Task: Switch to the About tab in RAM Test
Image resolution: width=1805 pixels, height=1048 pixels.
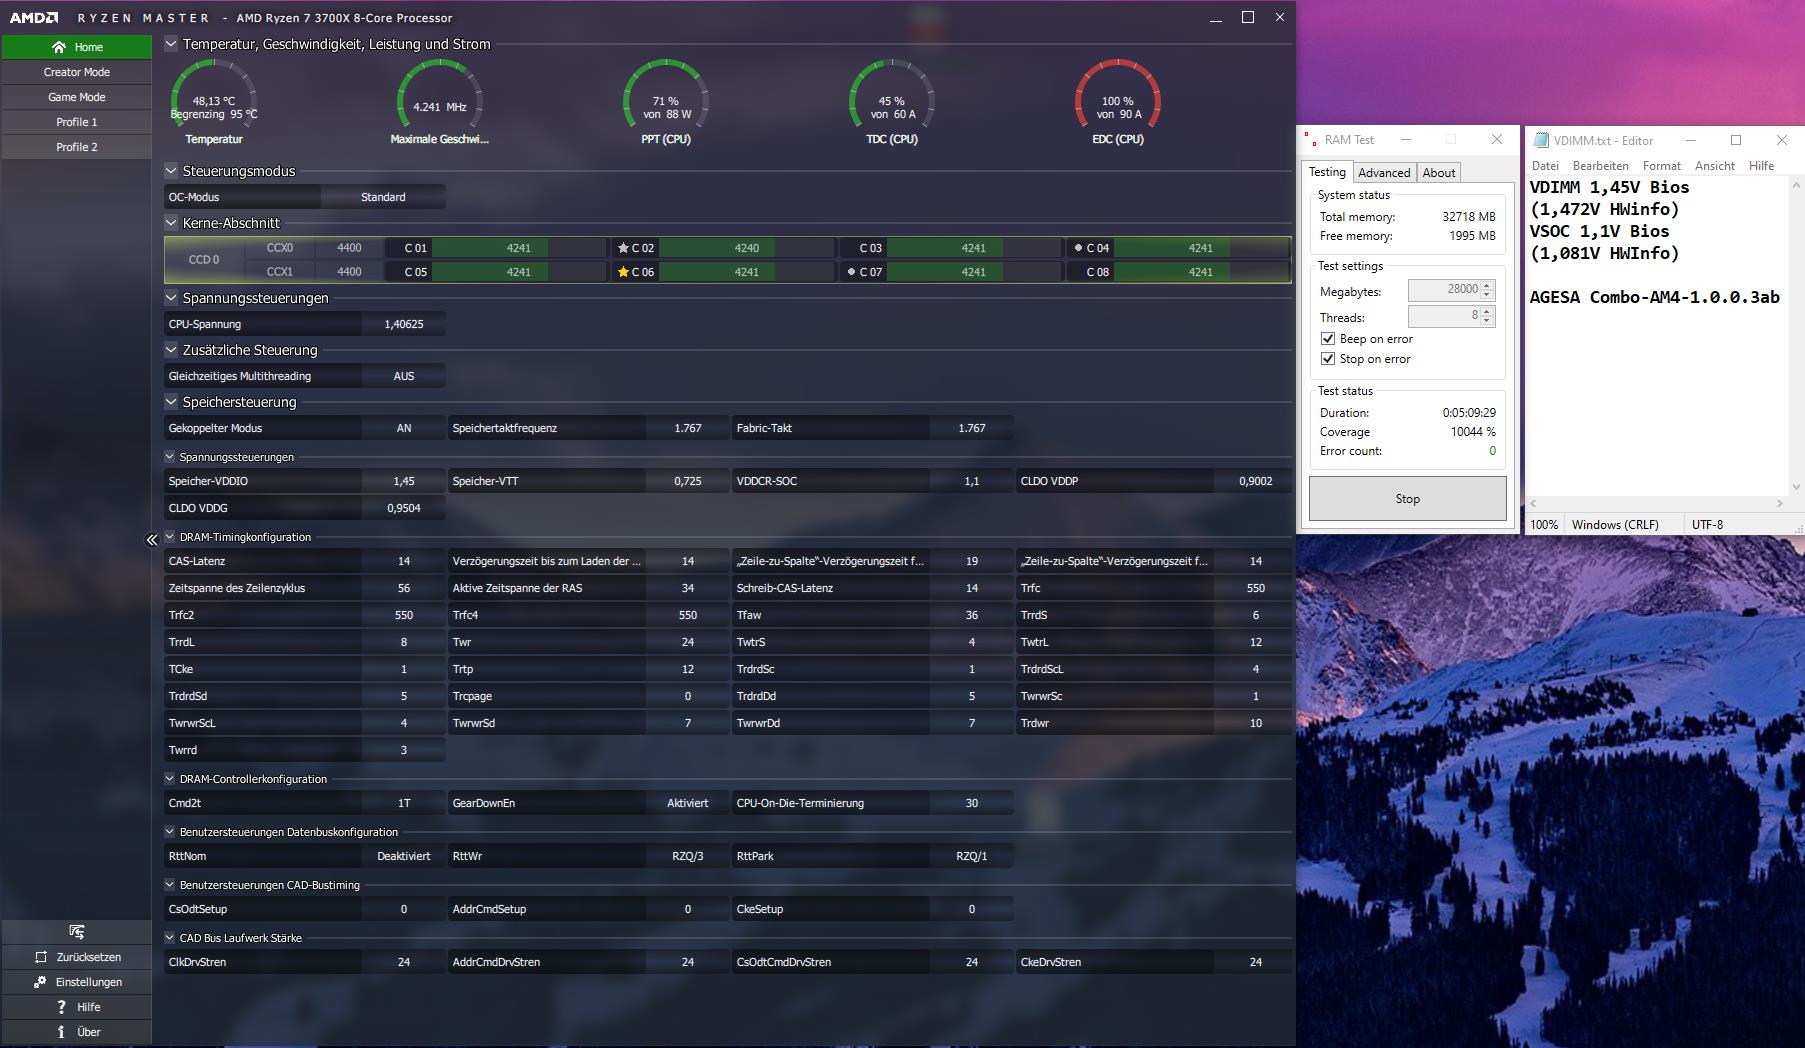Action: (x=1439, y=173)
